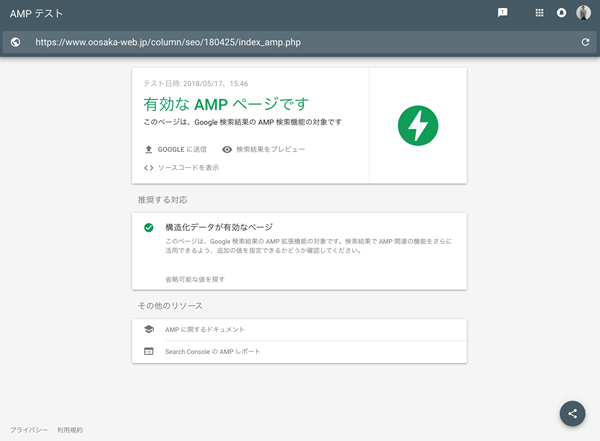
Task: Click the 構造化データが有効なページ heading
Action: (x=219, y=227)
